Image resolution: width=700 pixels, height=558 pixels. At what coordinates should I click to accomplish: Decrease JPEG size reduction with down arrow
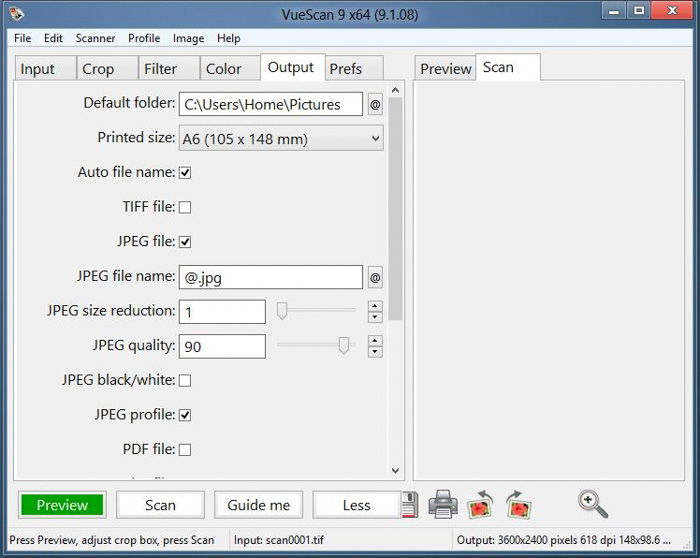(375, 317)
